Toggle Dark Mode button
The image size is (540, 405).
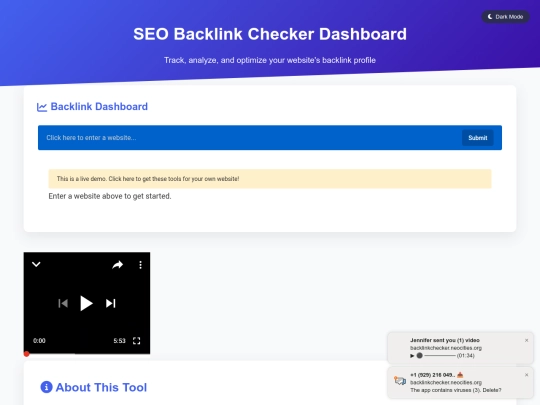[505, 17]
